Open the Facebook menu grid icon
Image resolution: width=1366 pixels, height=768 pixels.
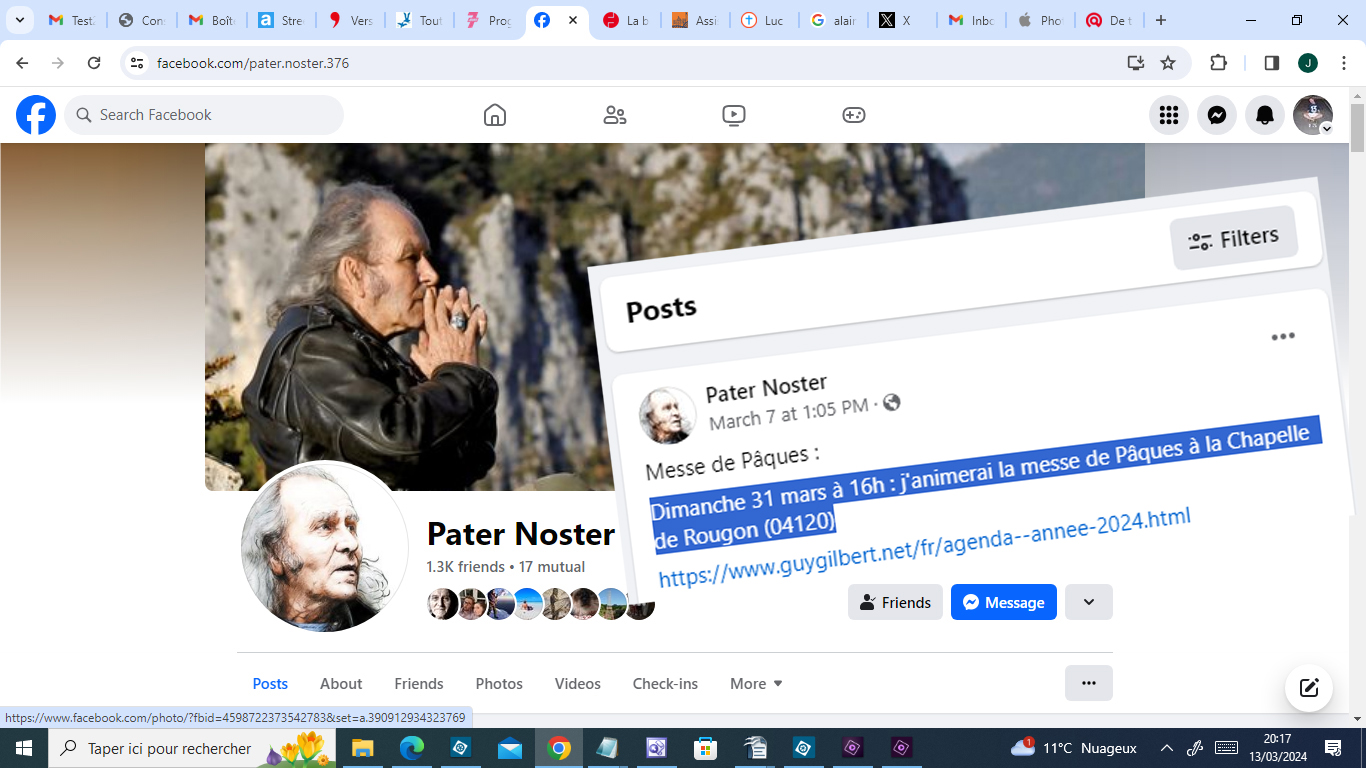1169,115
